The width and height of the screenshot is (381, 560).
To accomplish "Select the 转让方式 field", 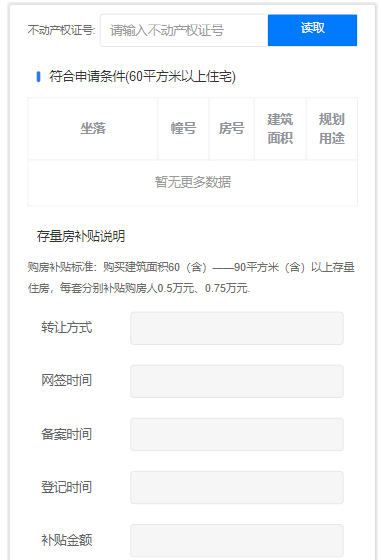I will [237, 328].
